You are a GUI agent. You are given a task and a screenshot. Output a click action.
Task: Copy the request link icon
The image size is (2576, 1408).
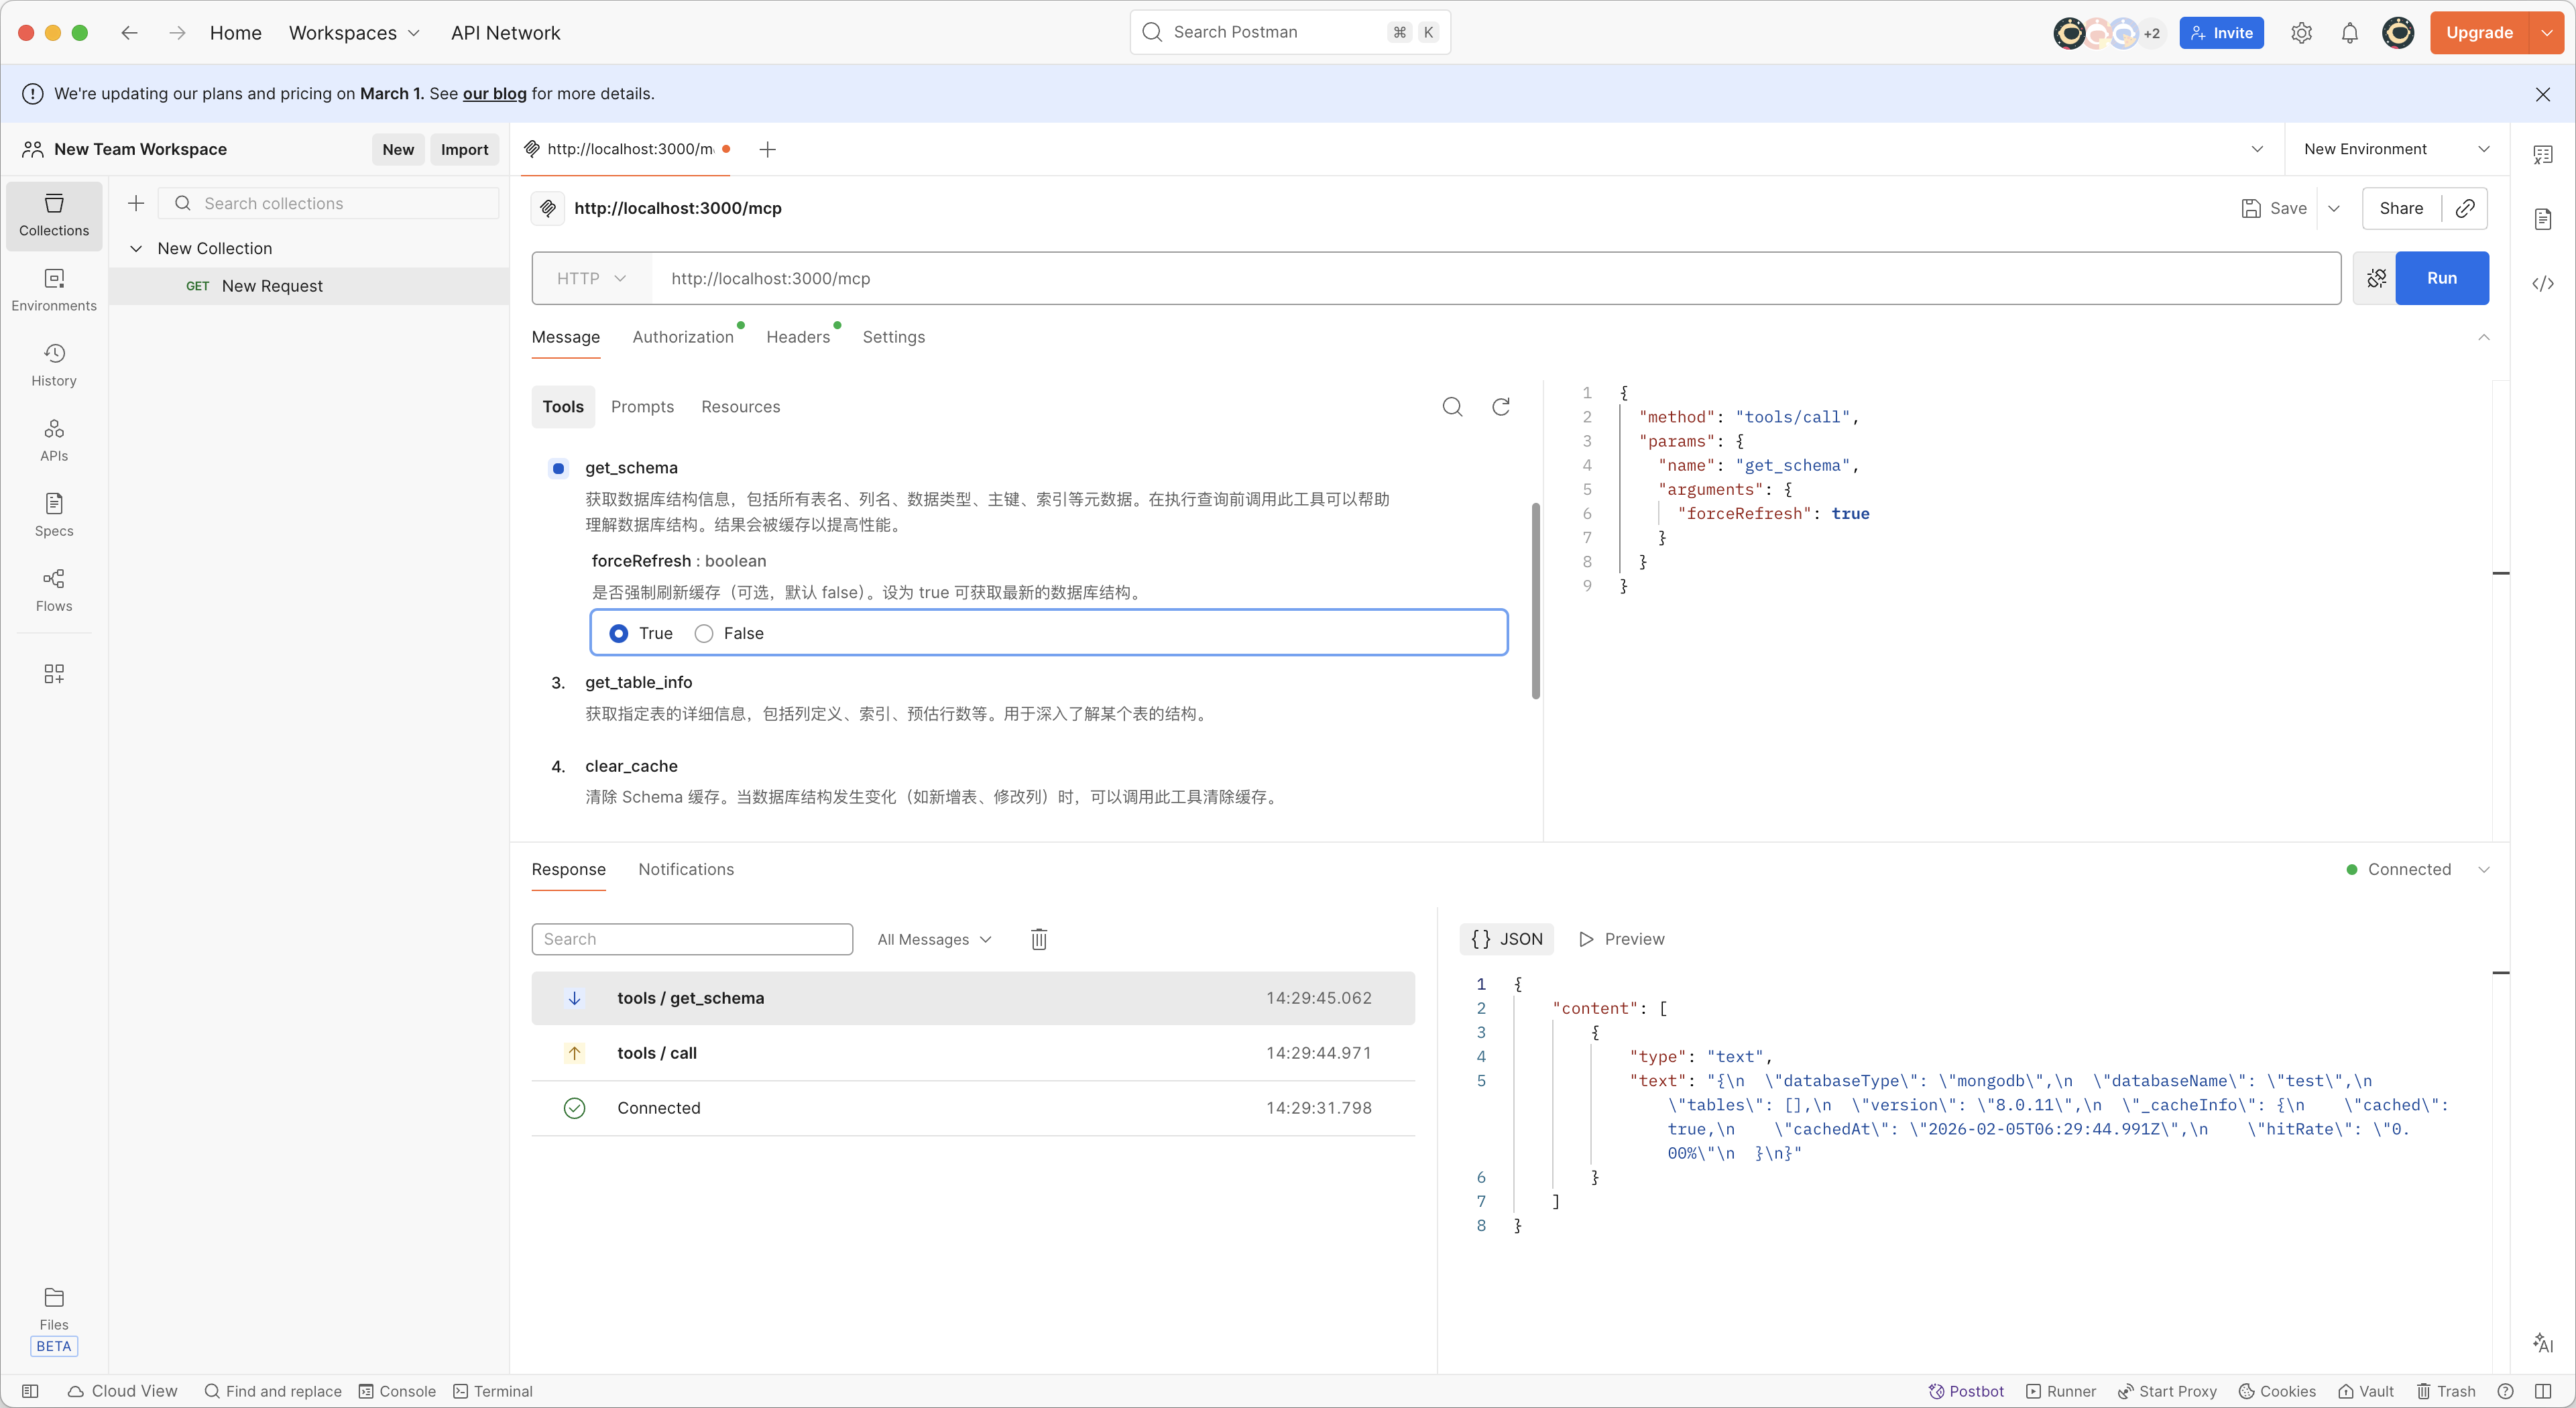click(2465, 208)
